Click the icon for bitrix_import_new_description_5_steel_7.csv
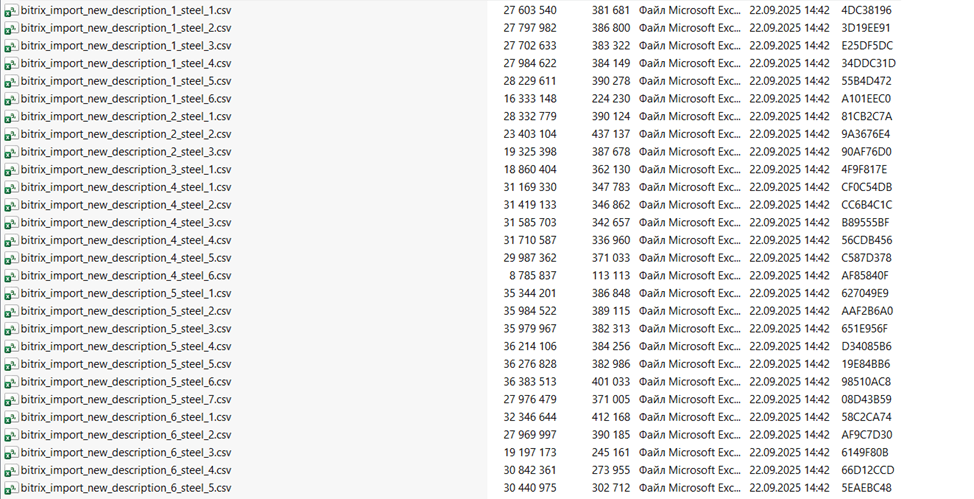Screen dimensions: 974x499 pyautogui.click(x=11, y=400)
